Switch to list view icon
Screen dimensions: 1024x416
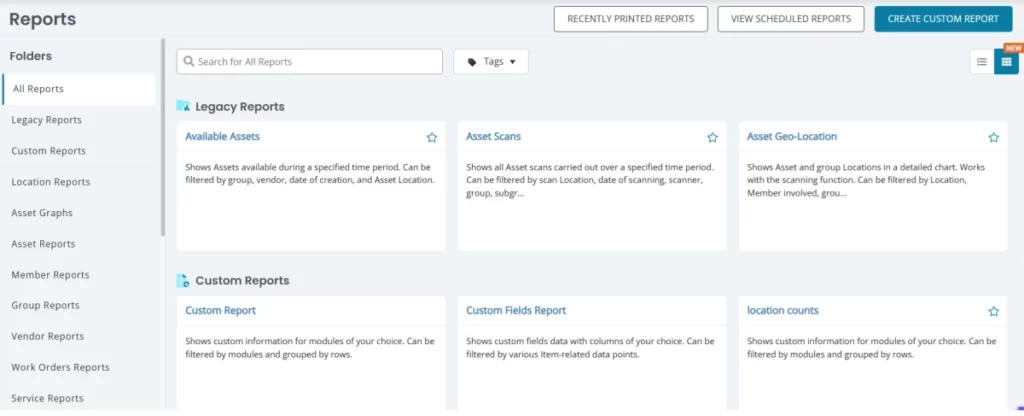pyautogui.click(x=982, y=62)
